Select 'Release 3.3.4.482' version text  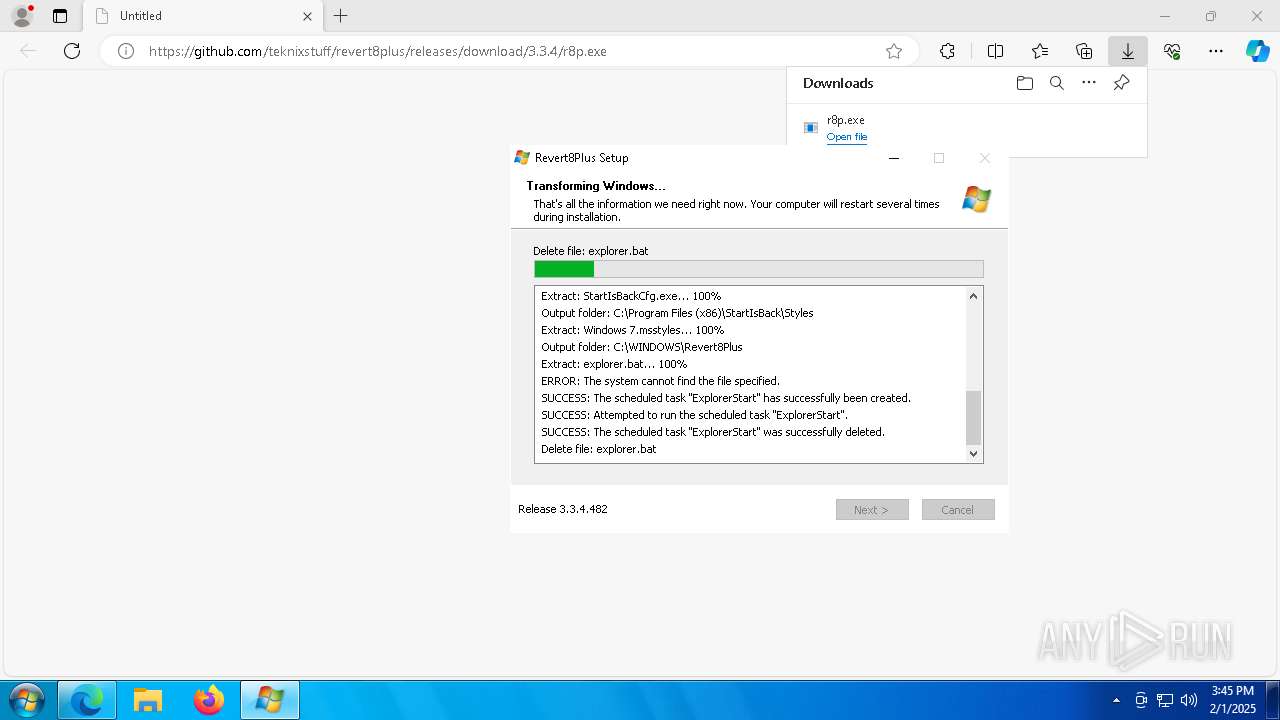pyautogui.click(x=563, y=509)
